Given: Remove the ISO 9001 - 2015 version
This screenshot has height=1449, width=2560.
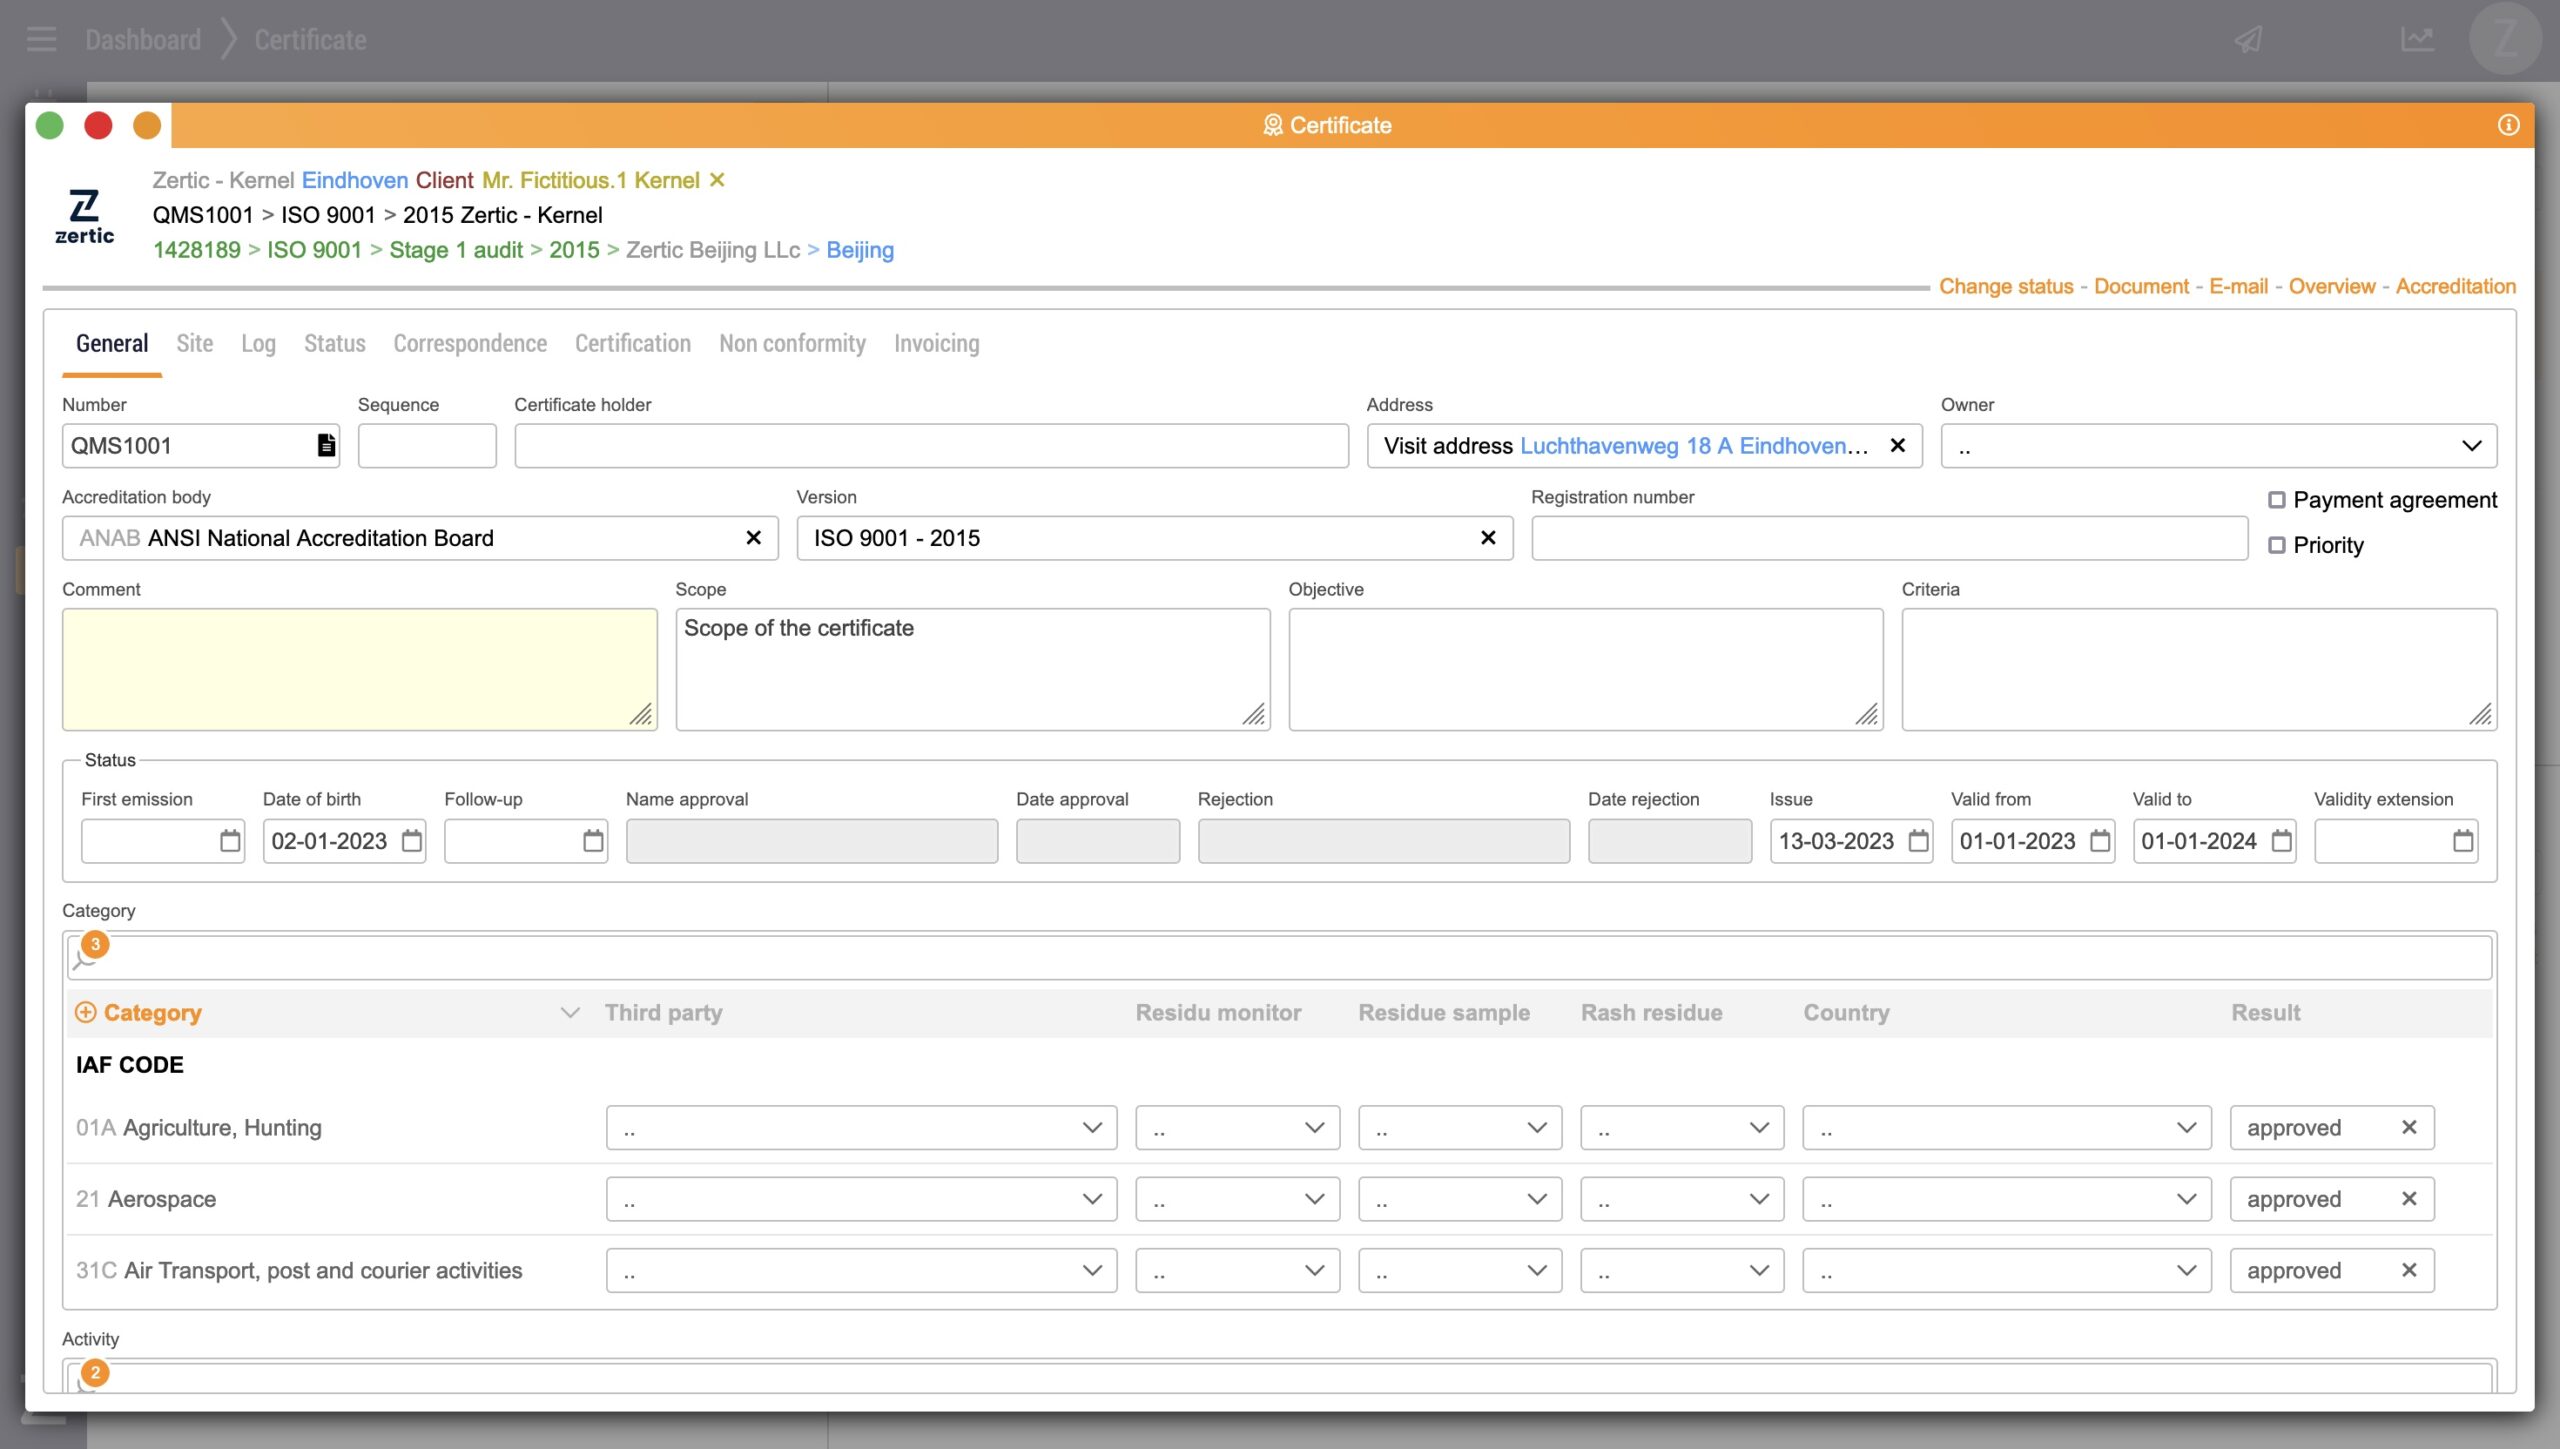Looking at the screenshot, I should click(1488, 538).
